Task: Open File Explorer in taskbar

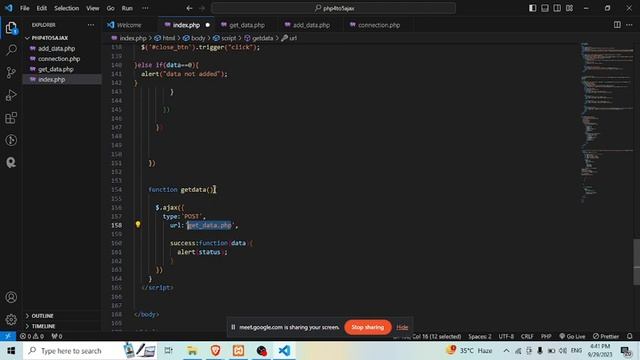Action: (x=192, y=351)
